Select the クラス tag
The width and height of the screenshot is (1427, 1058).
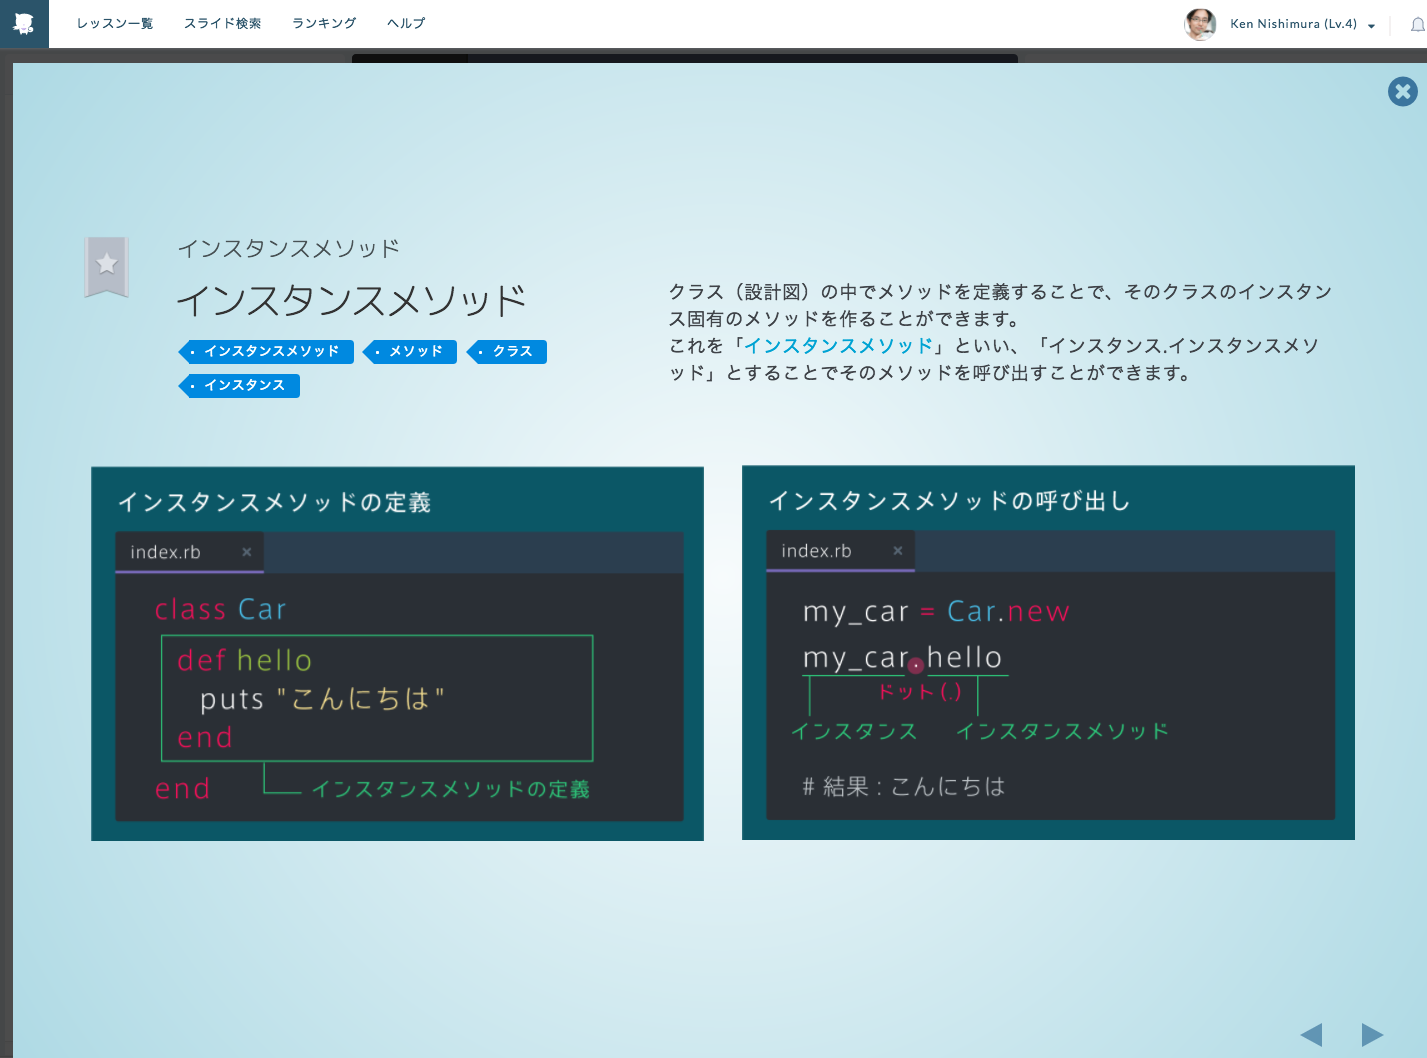click(x=509, y=352)
